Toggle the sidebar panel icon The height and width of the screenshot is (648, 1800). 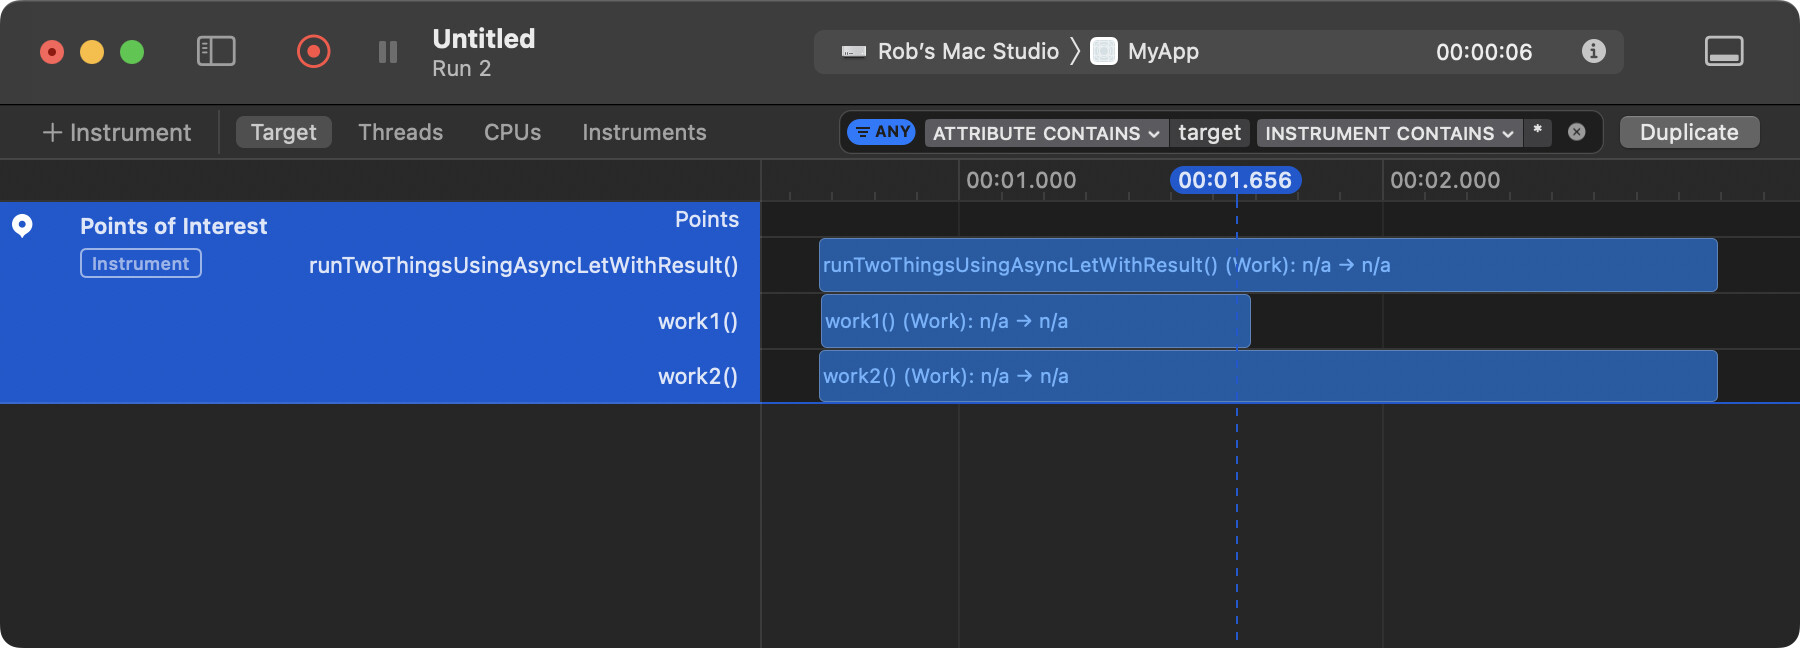(216, 51)
